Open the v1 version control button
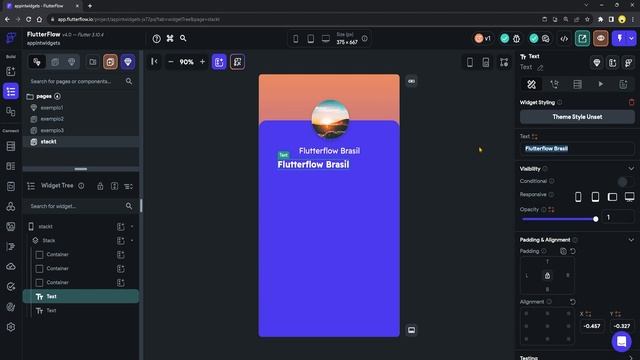 (x=482, y=38)
